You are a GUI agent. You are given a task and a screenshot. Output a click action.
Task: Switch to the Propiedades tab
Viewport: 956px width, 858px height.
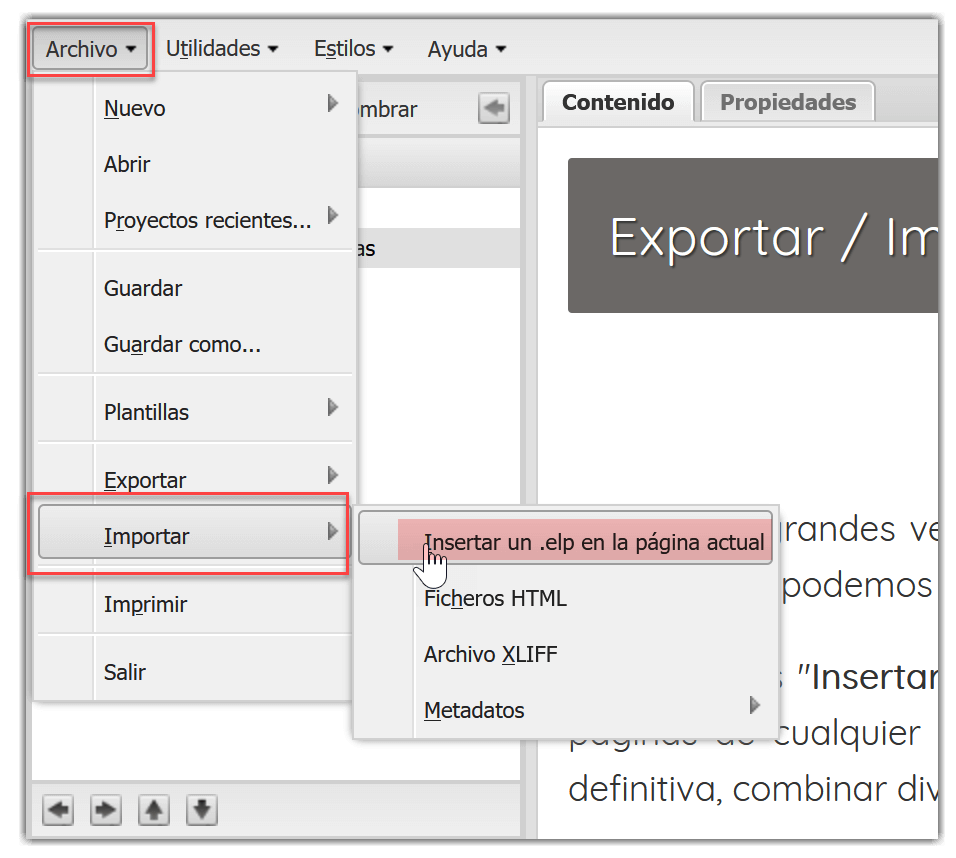click(x=786, y=101)
